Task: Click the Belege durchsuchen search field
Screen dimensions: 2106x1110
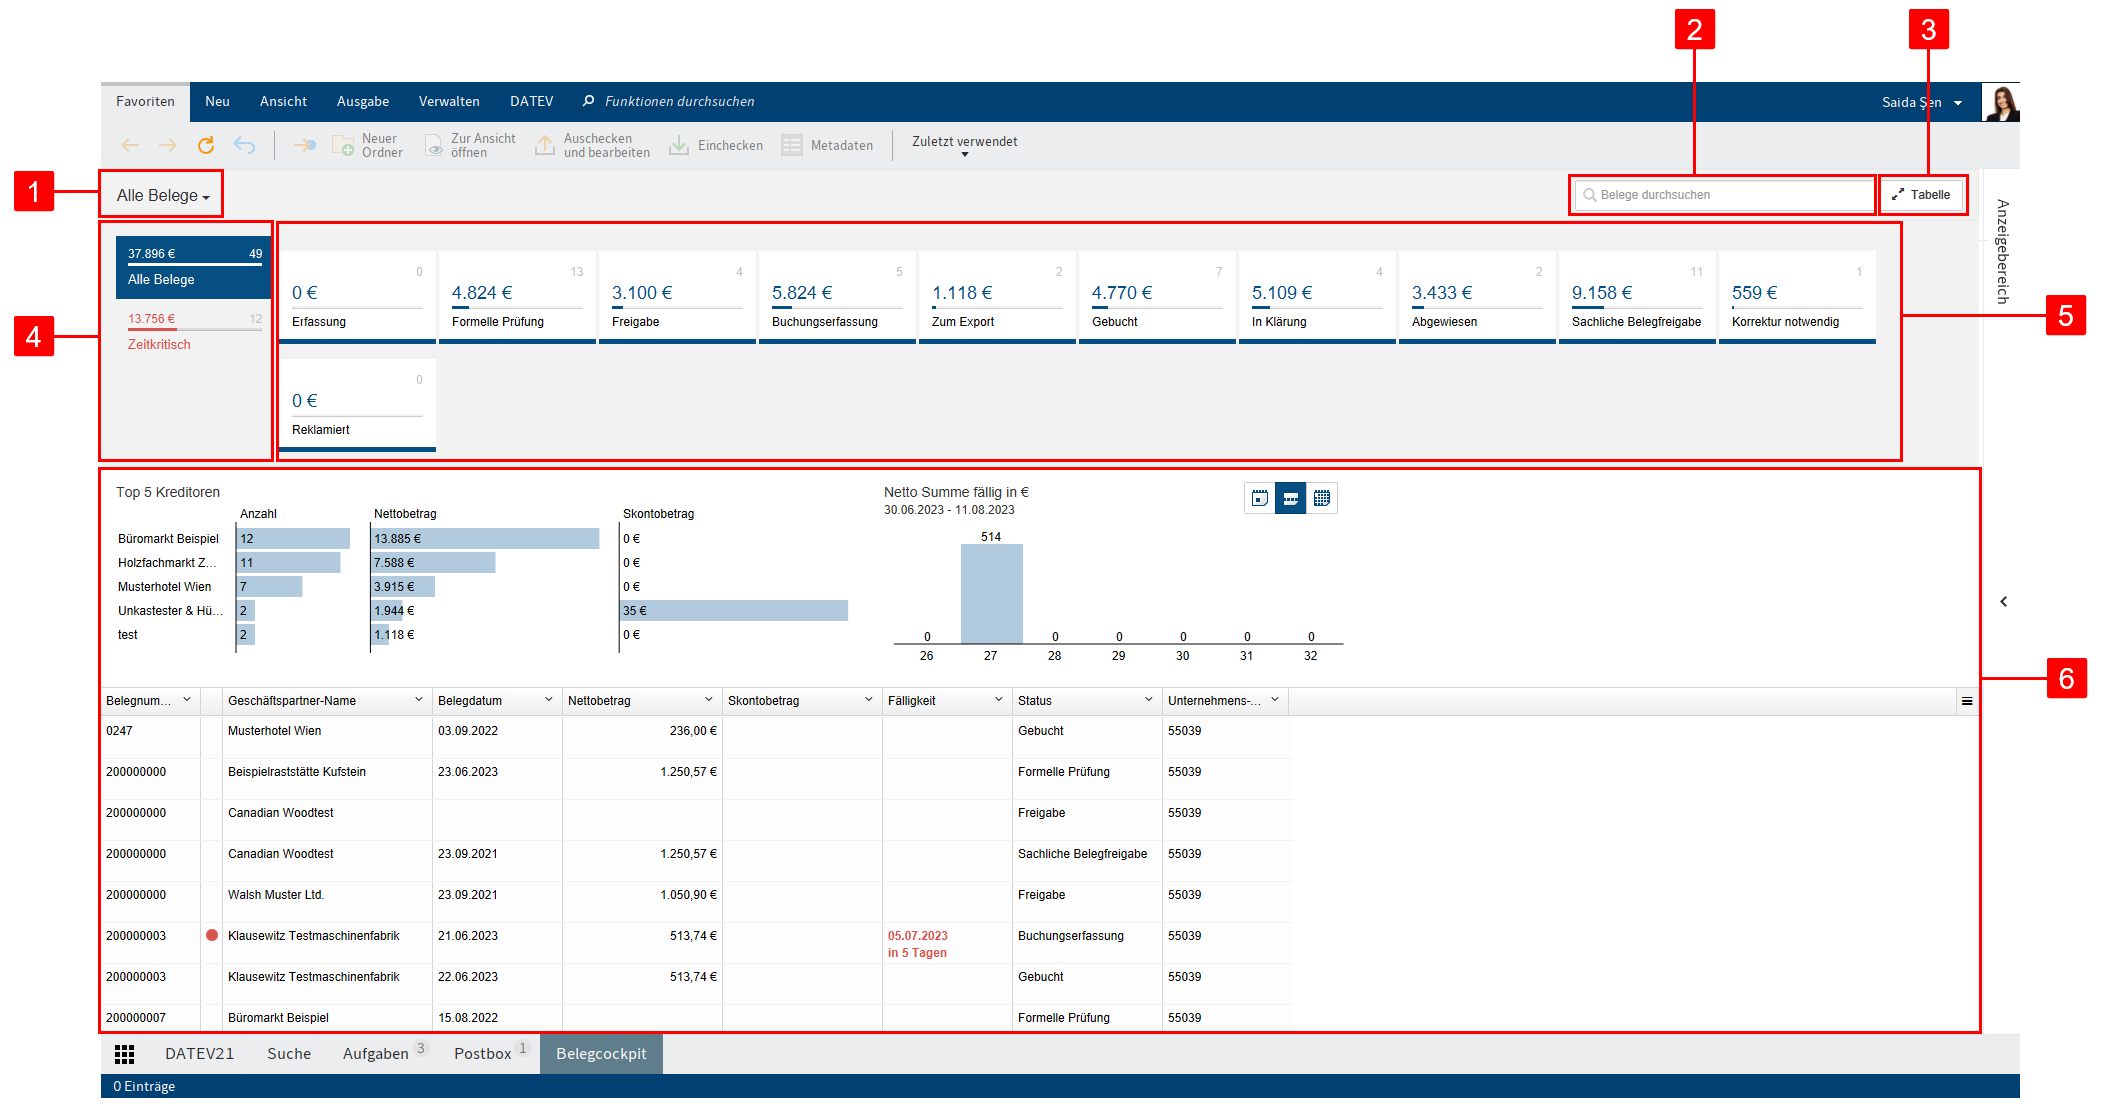Action: pos(1723,195)
